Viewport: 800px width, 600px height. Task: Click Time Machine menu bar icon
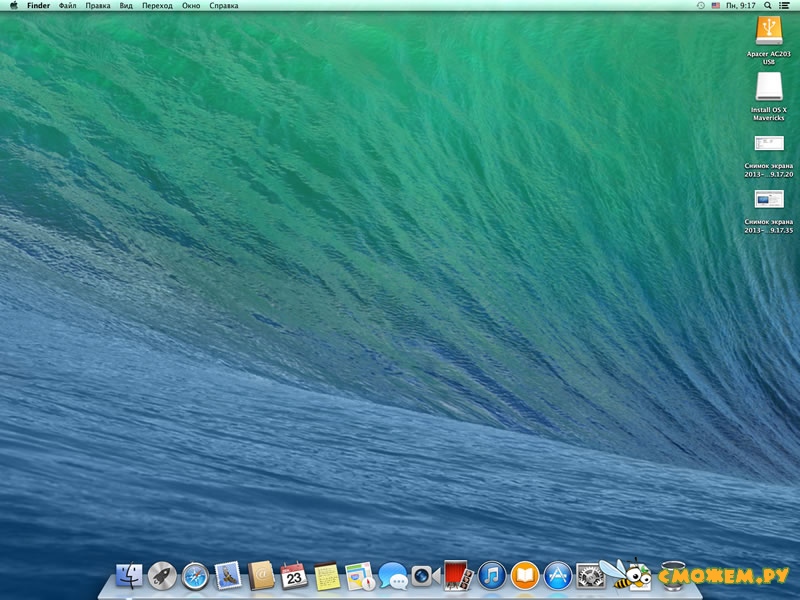coord(701,6)
